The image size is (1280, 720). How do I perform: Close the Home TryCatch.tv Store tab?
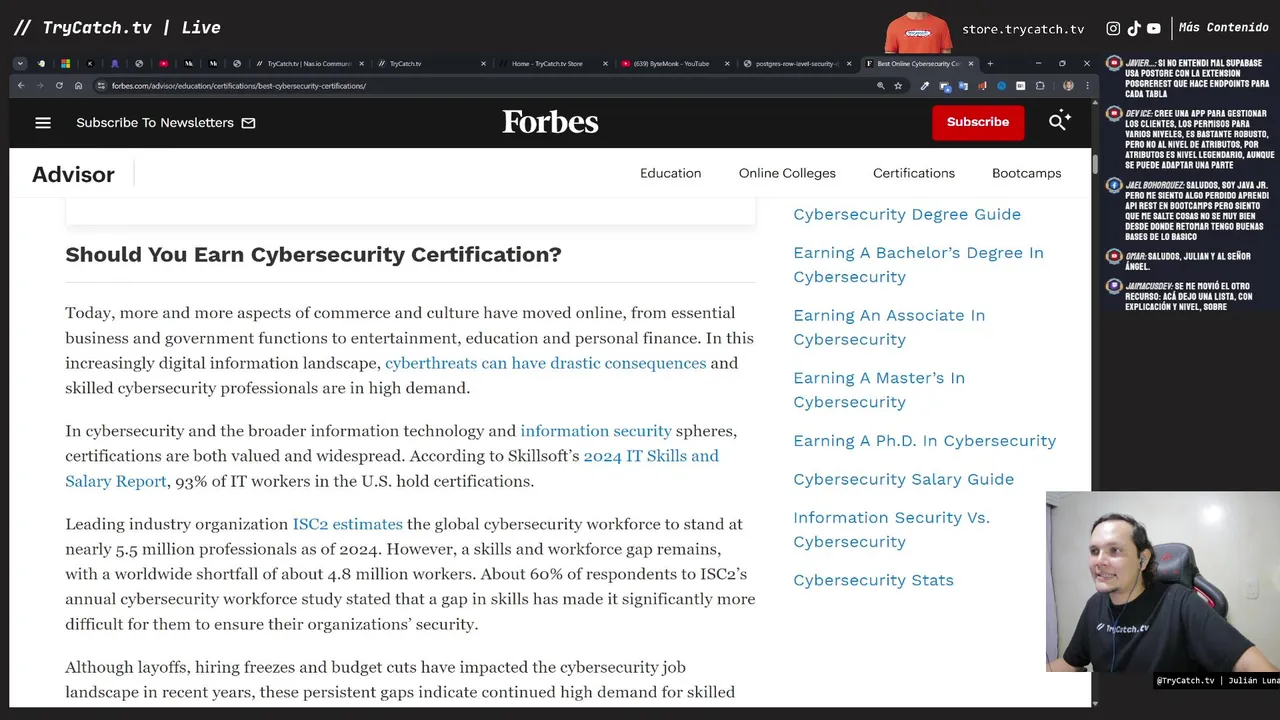coord(605,64)
